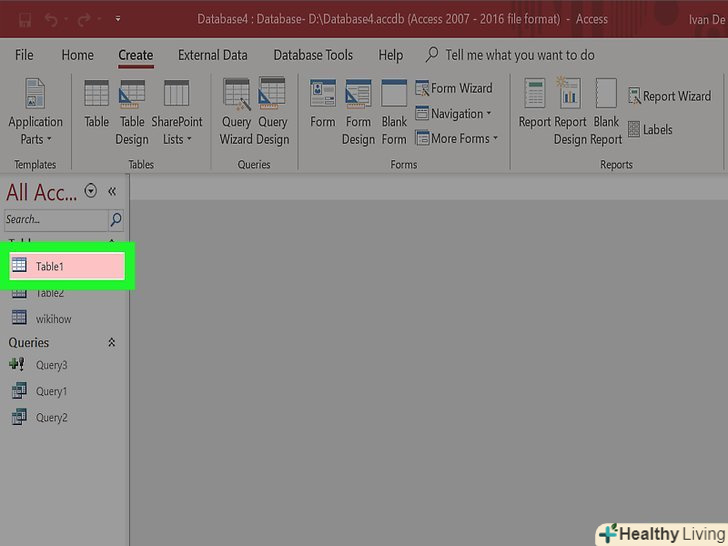Viewport: 728px width, 546px height.
Task: Click the Tell me search box
Action: tap(511, 55)
